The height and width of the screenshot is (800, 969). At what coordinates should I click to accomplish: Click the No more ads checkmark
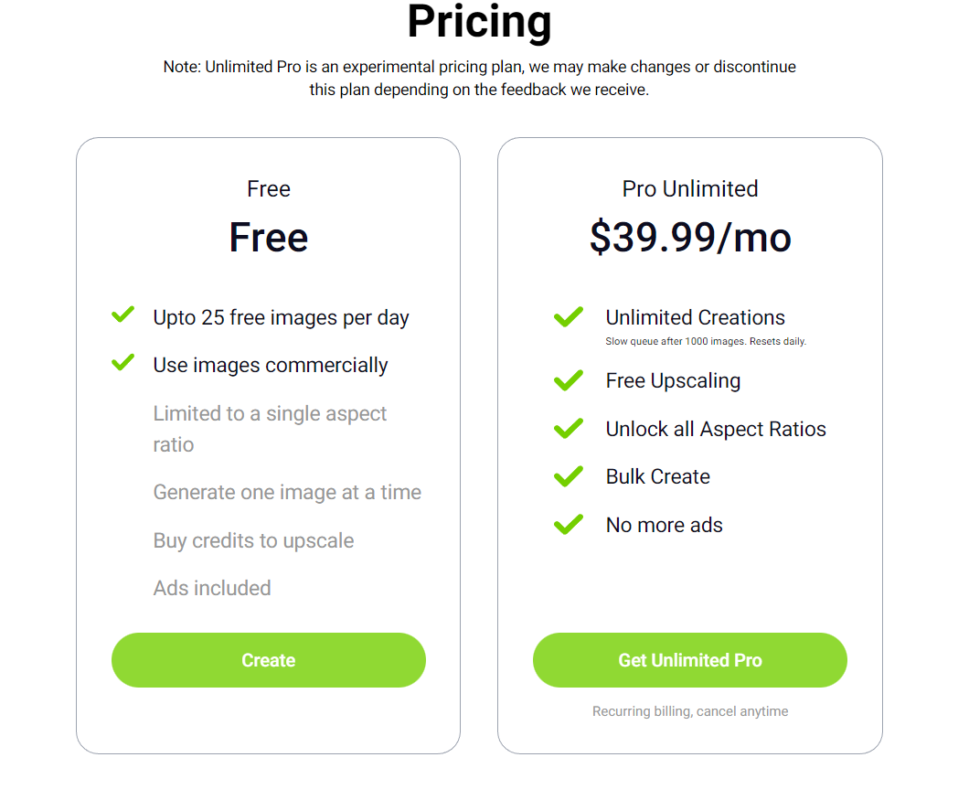coord(568,525)
